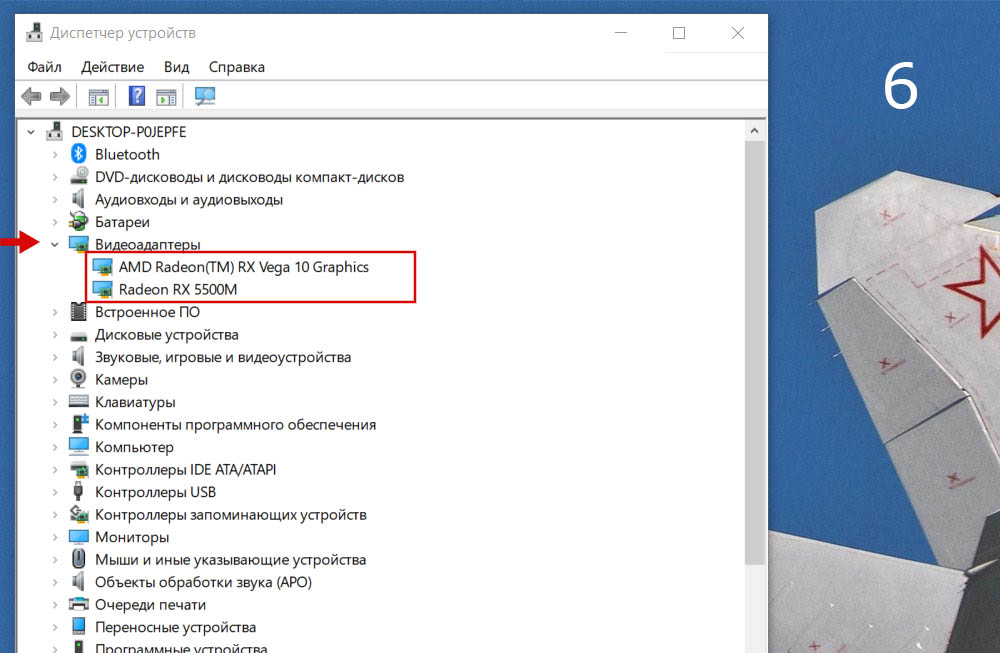The width and height of the screenshot is (1000, 653).
Task: Click the speaker icon beside Звуковые, игровые и видеоустройства
Action: [78, 356]
